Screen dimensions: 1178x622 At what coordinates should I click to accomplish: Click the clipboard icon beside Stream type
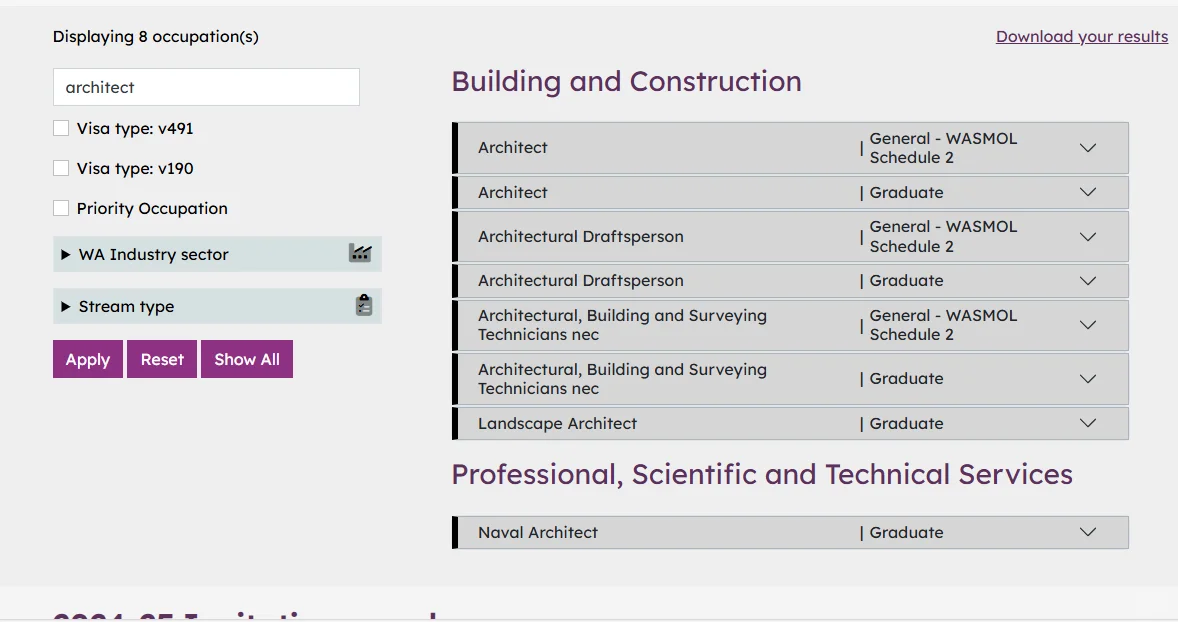(x=364, y=305)
